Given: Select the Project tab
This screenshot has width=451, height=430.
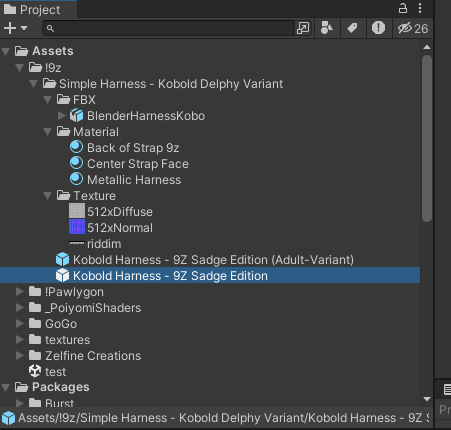Looking at the screenshot, I should pyautogui.click(x=38, y=9).
